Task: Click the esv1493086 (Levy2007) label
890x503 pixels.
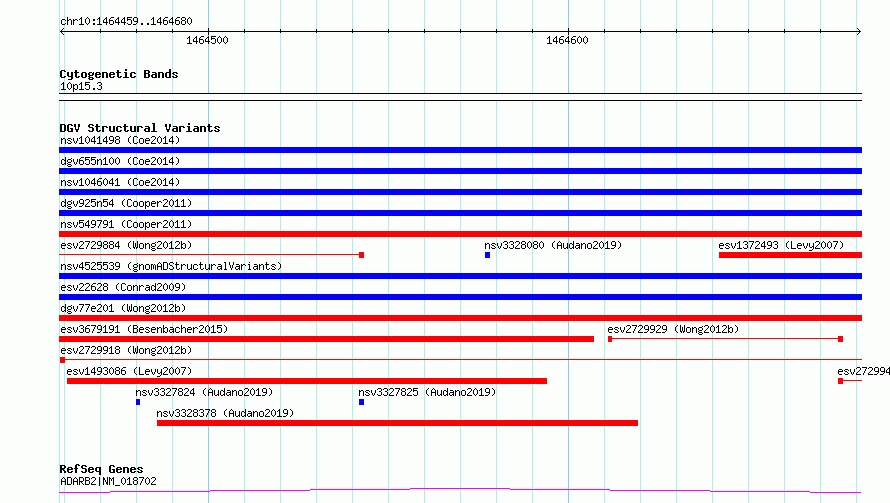Action: (129, 371)
